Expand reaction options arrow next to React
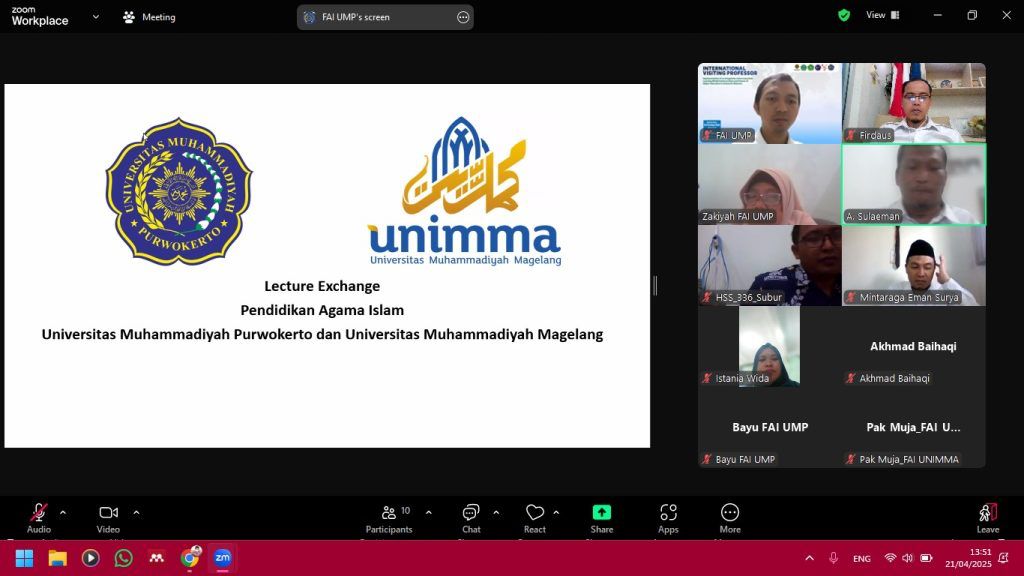Image resolution: width=1024 pixels, height=576 pixels. click(556, 513)
